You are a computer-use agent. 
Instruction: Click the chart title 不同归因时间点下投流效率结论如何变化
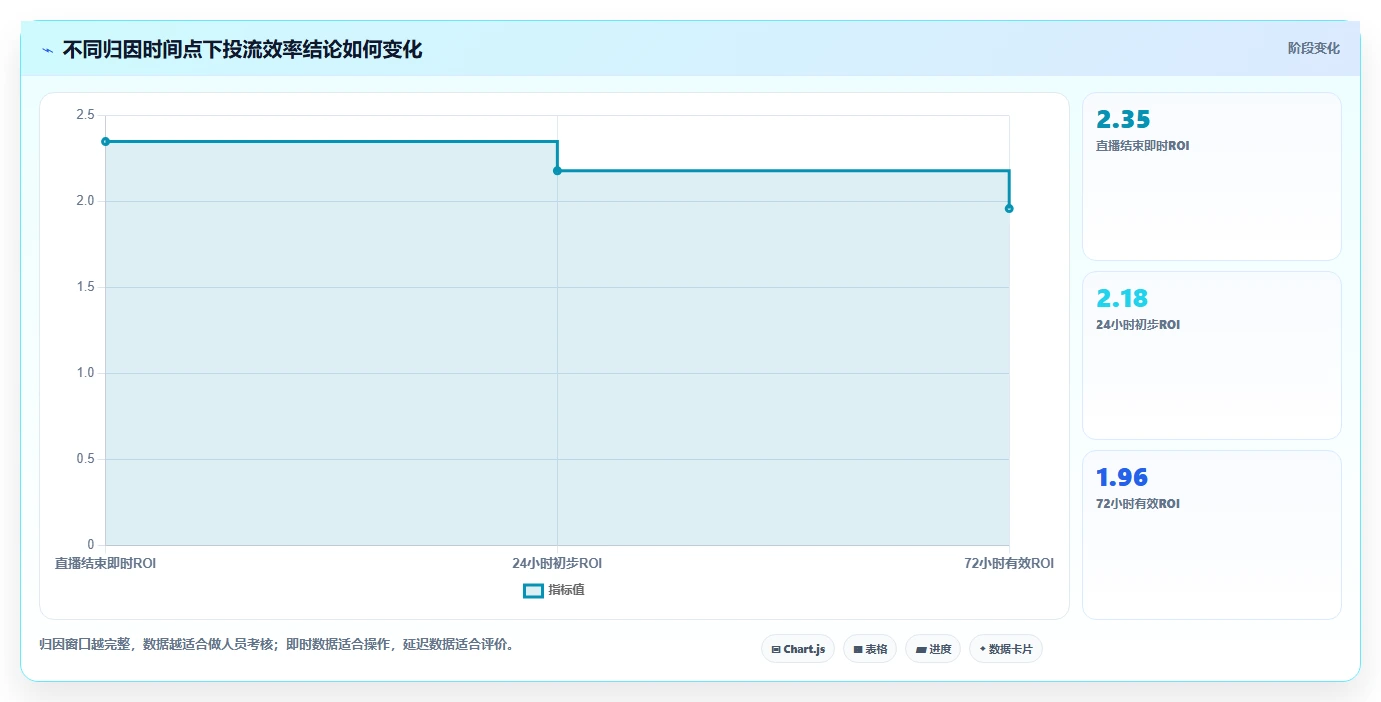pyautogui.click(x=242, y=50)
